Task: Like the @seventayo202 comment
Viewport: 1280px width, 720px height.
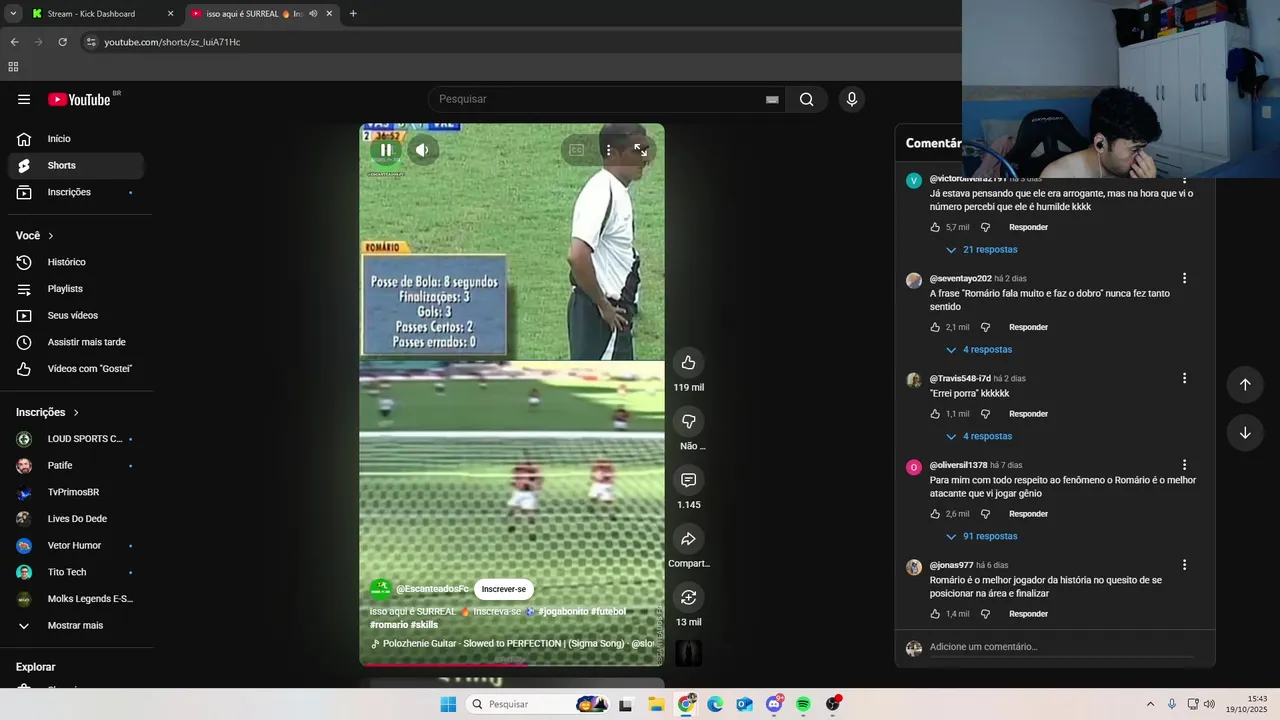Action: [x=936, y=327]
